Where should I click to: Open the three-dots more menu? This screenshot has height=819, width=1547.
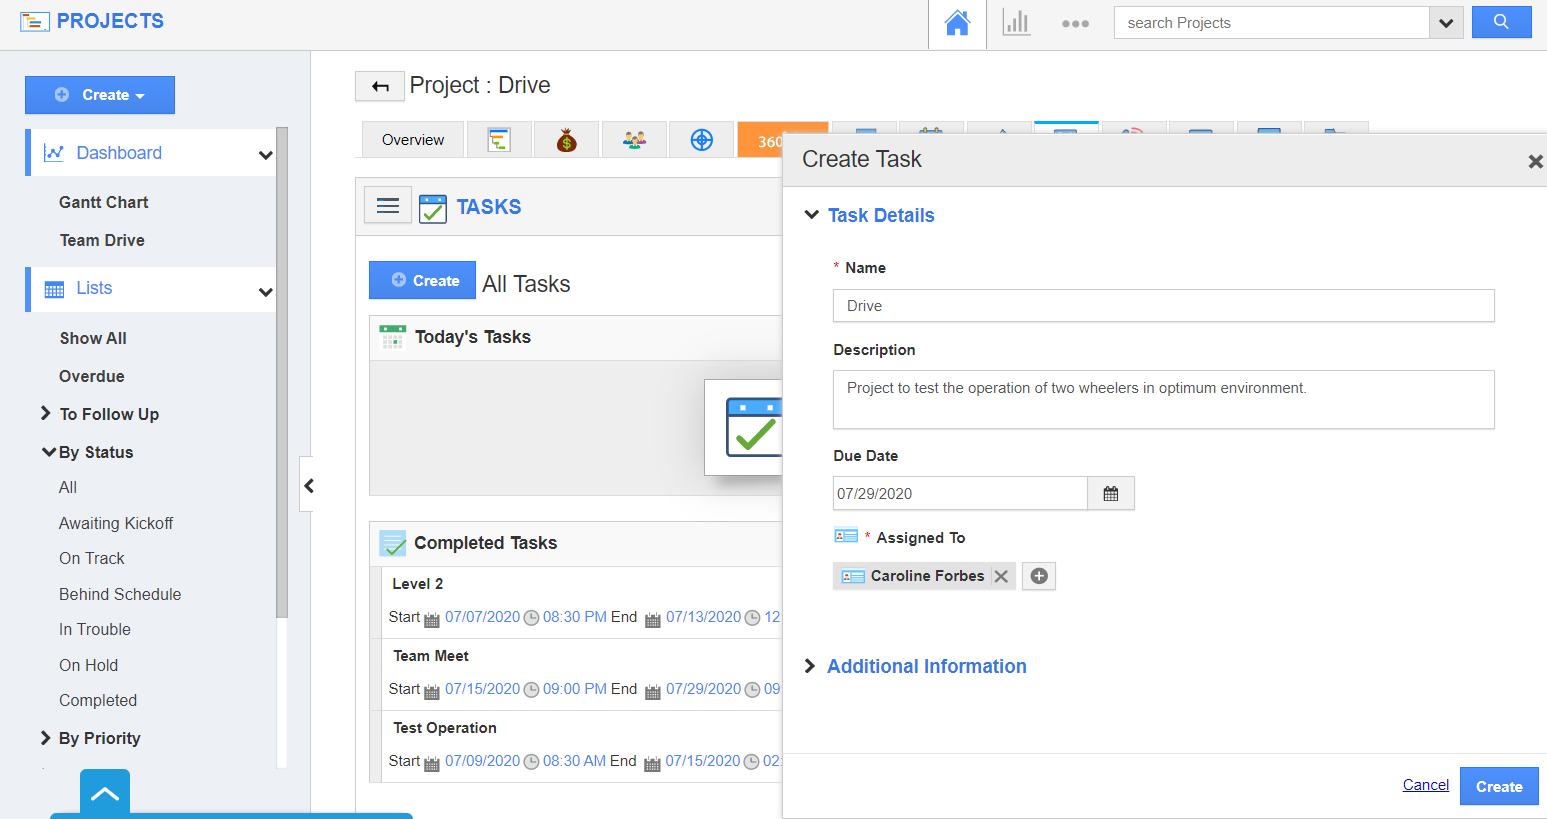pyautogui.click(x=1075, y=23)
